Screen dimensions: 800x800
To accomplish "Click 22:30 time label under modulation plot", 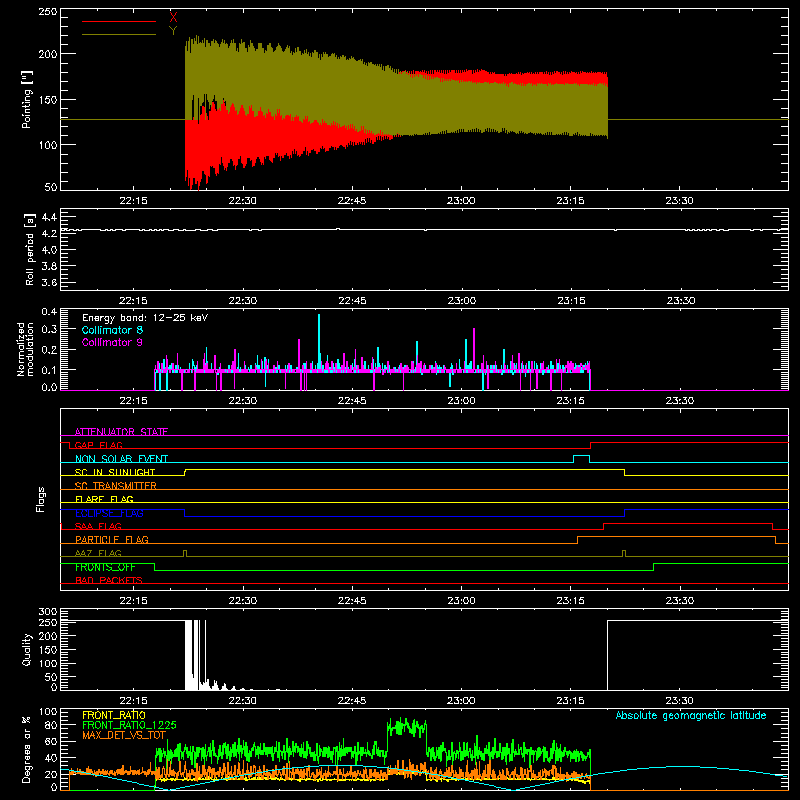I will [242, 401].
